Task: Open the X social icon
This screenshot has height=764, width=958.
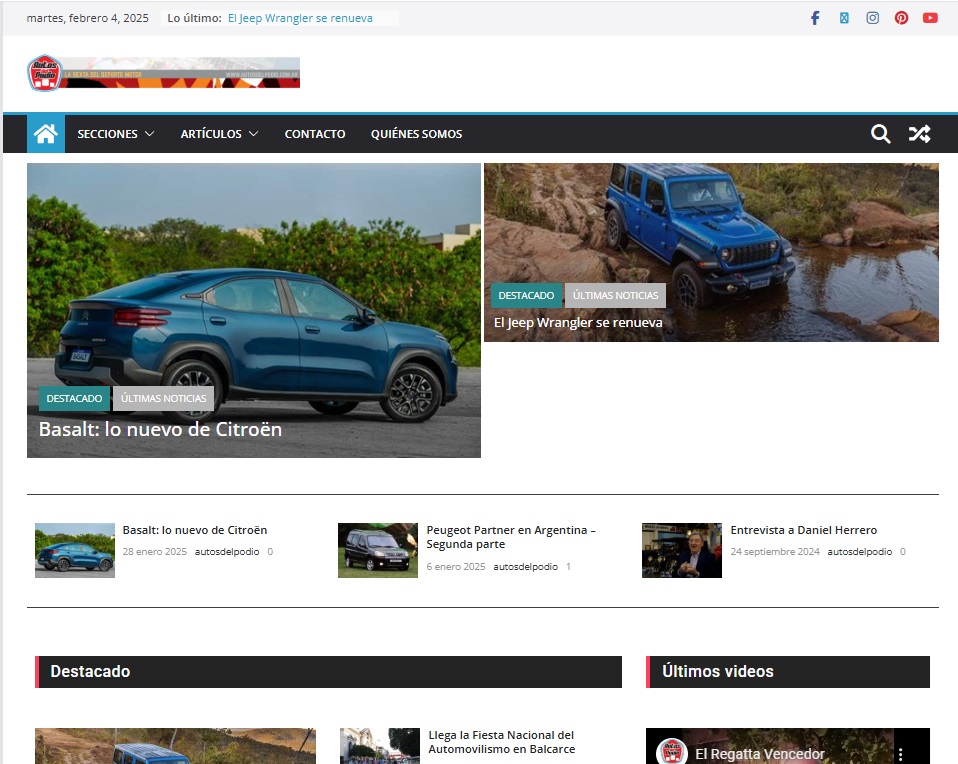Action: click(x=844, y=18)
